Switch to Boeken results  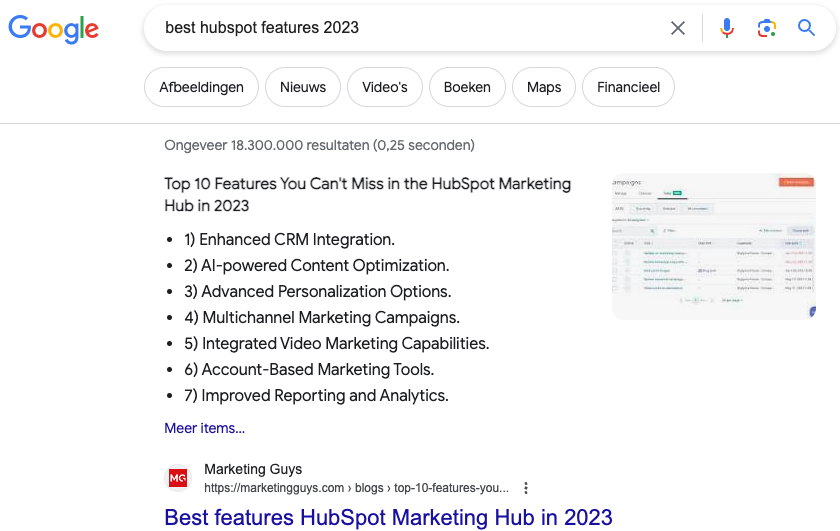(467, 87)
